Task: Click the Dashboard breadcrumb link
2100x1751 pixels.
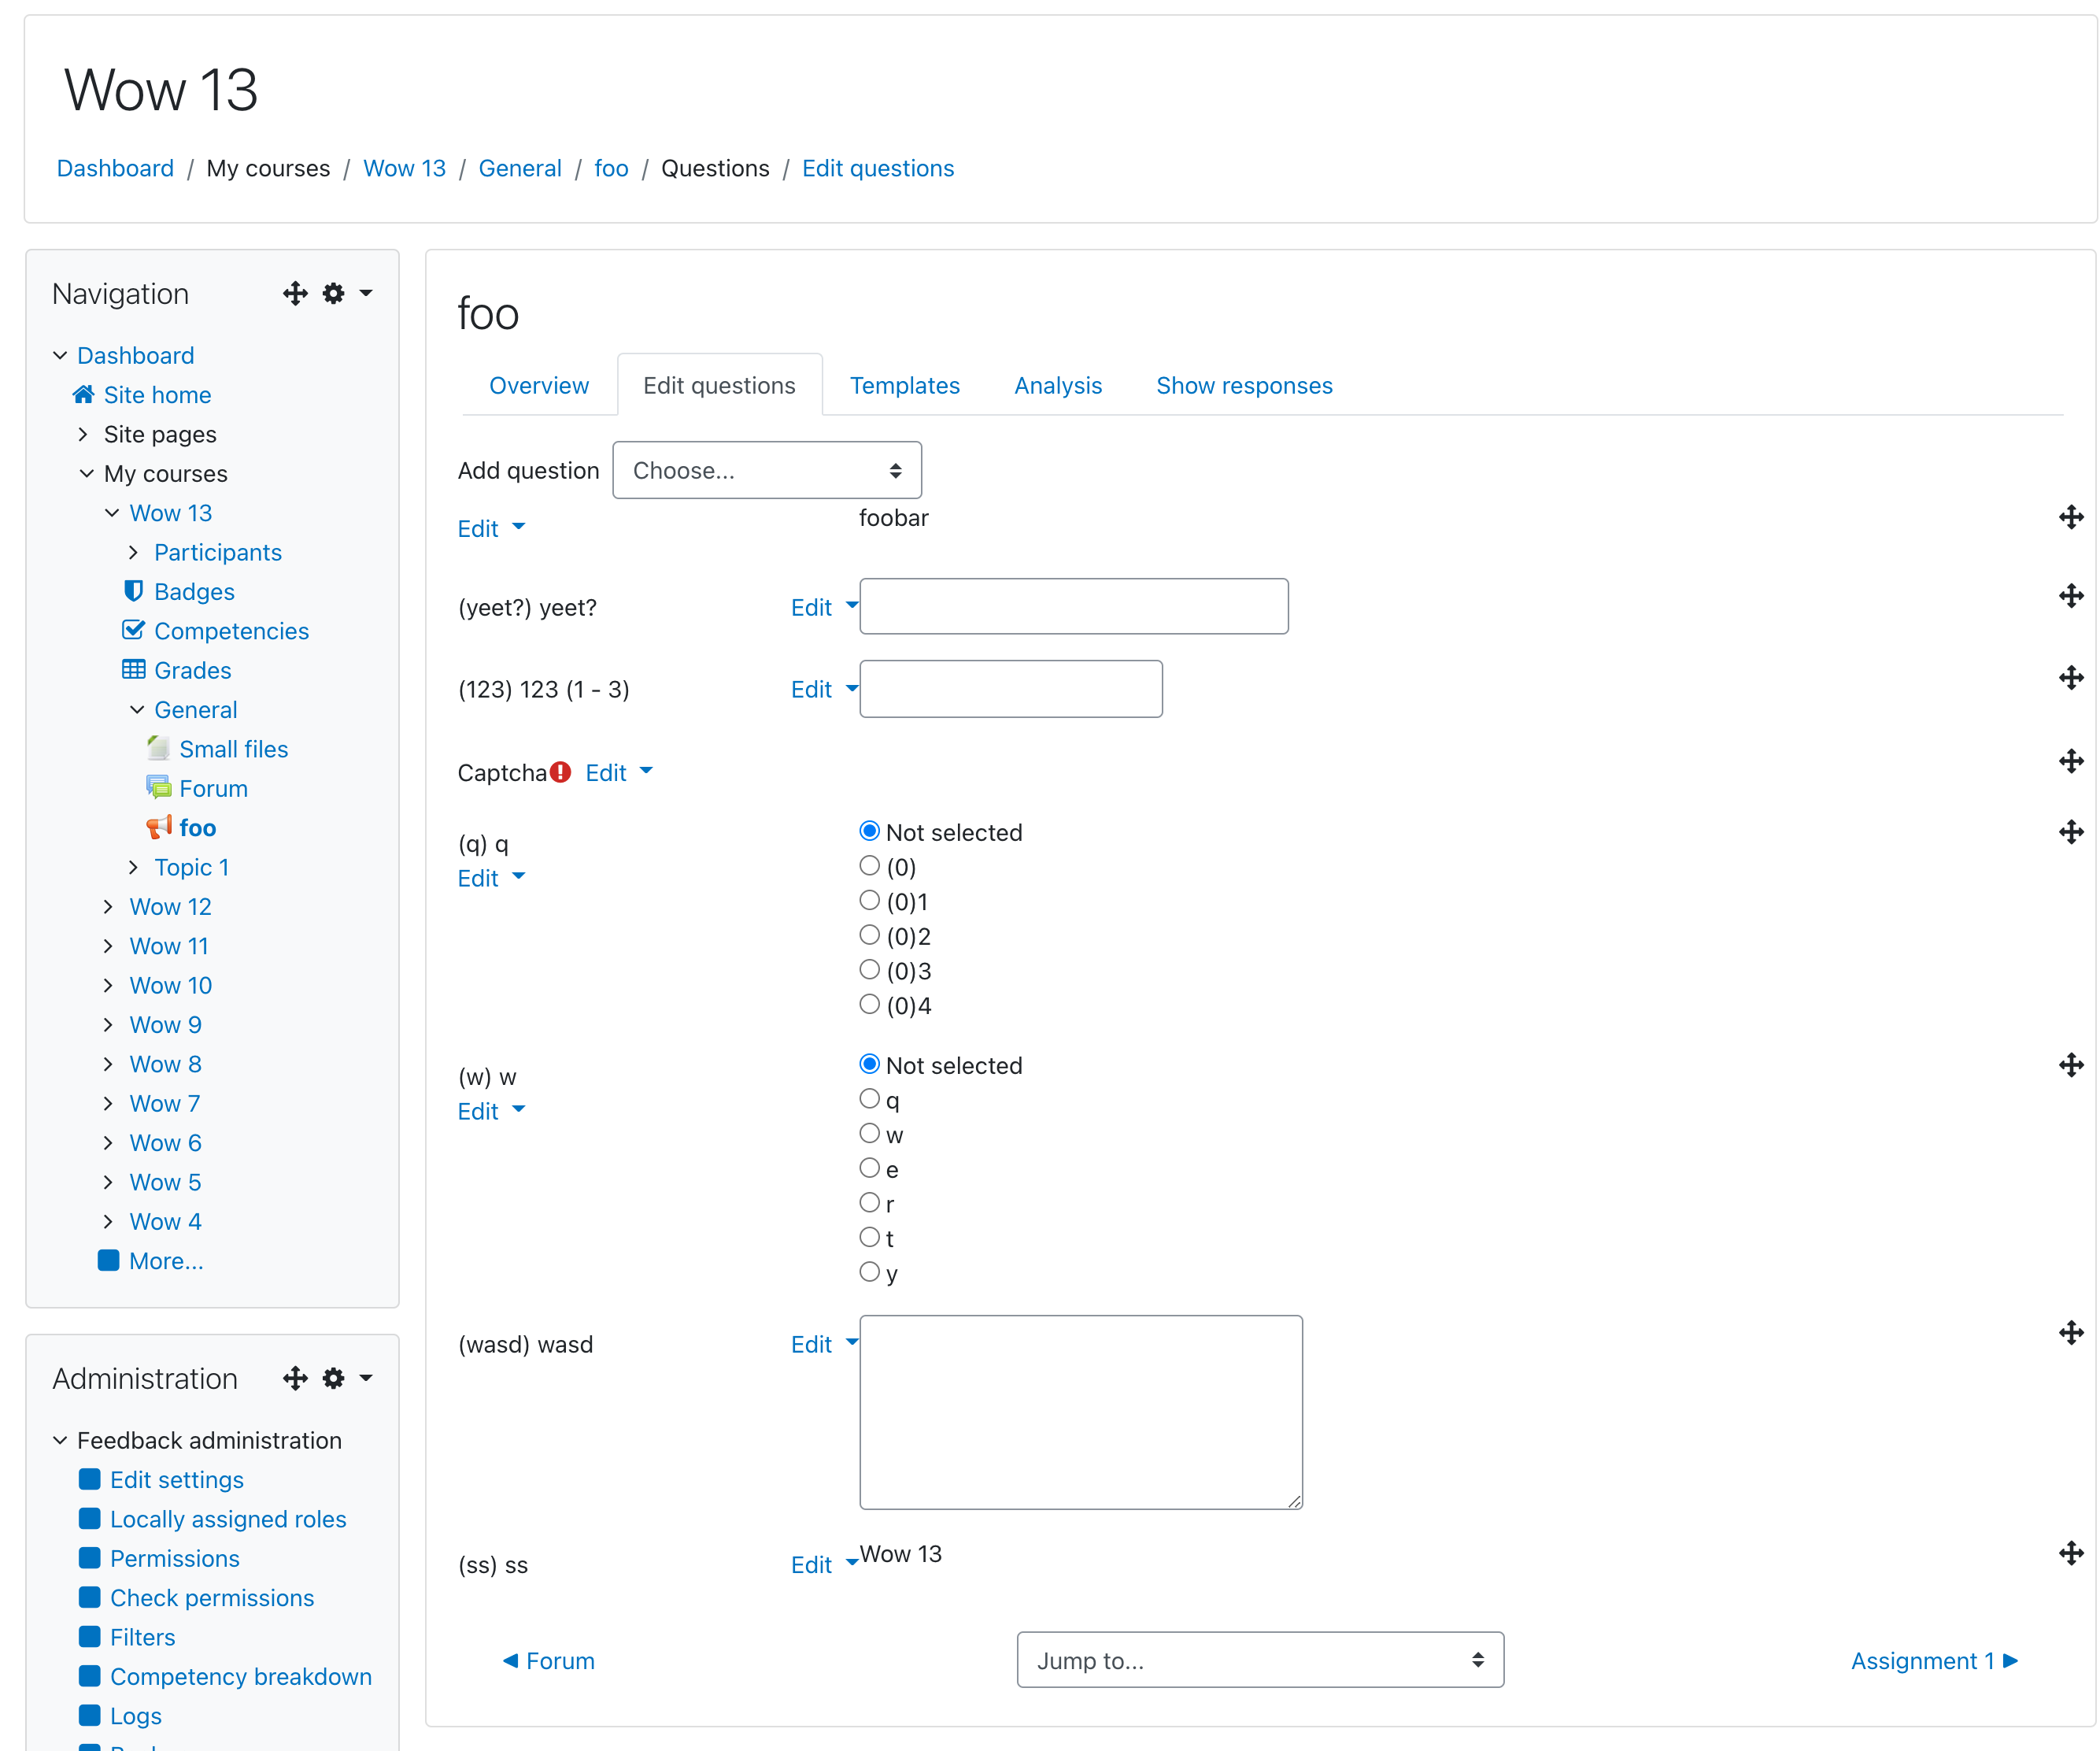Action: [x=115, y=168]
